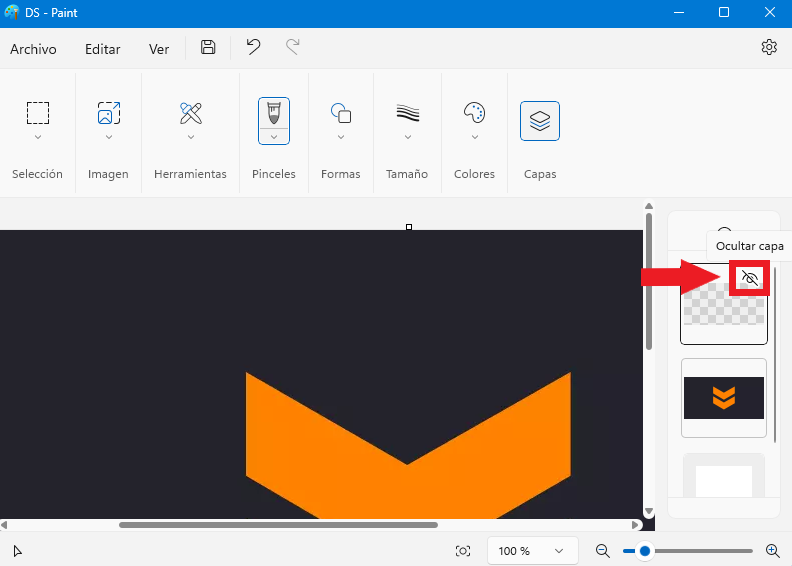This screenshot has width=792, height=566.
Task: Maximize the Paint window
Action: [724, 12]
